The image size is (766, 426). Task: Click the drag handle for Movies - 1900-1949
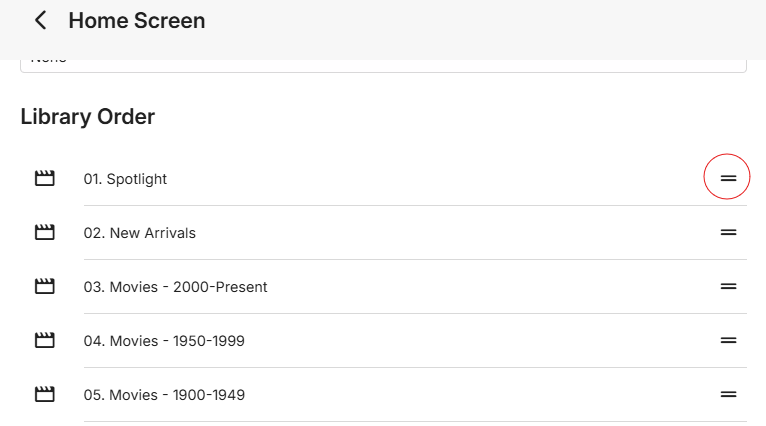pos(728,395)
